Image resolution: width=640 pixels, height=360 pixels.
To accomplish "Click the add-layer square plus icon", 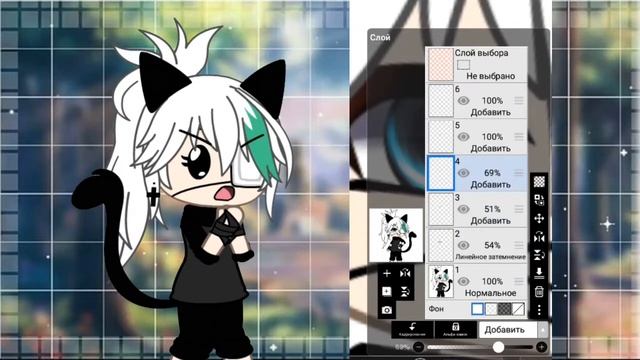I will 387,291.
